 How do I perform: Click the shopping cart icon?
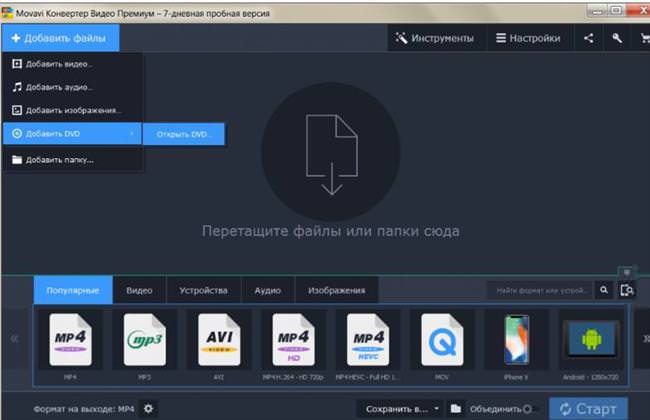(x=644, y=38)
